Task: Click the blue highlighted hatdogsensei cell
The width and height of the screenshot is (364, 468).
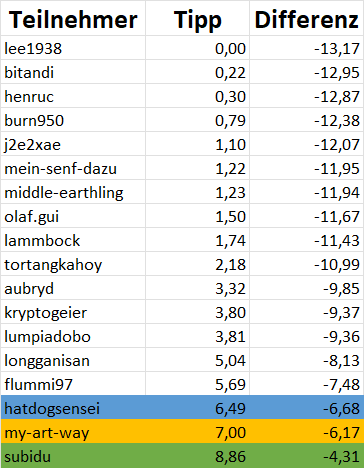Action: pyautogui.click(x=73, y=408)
